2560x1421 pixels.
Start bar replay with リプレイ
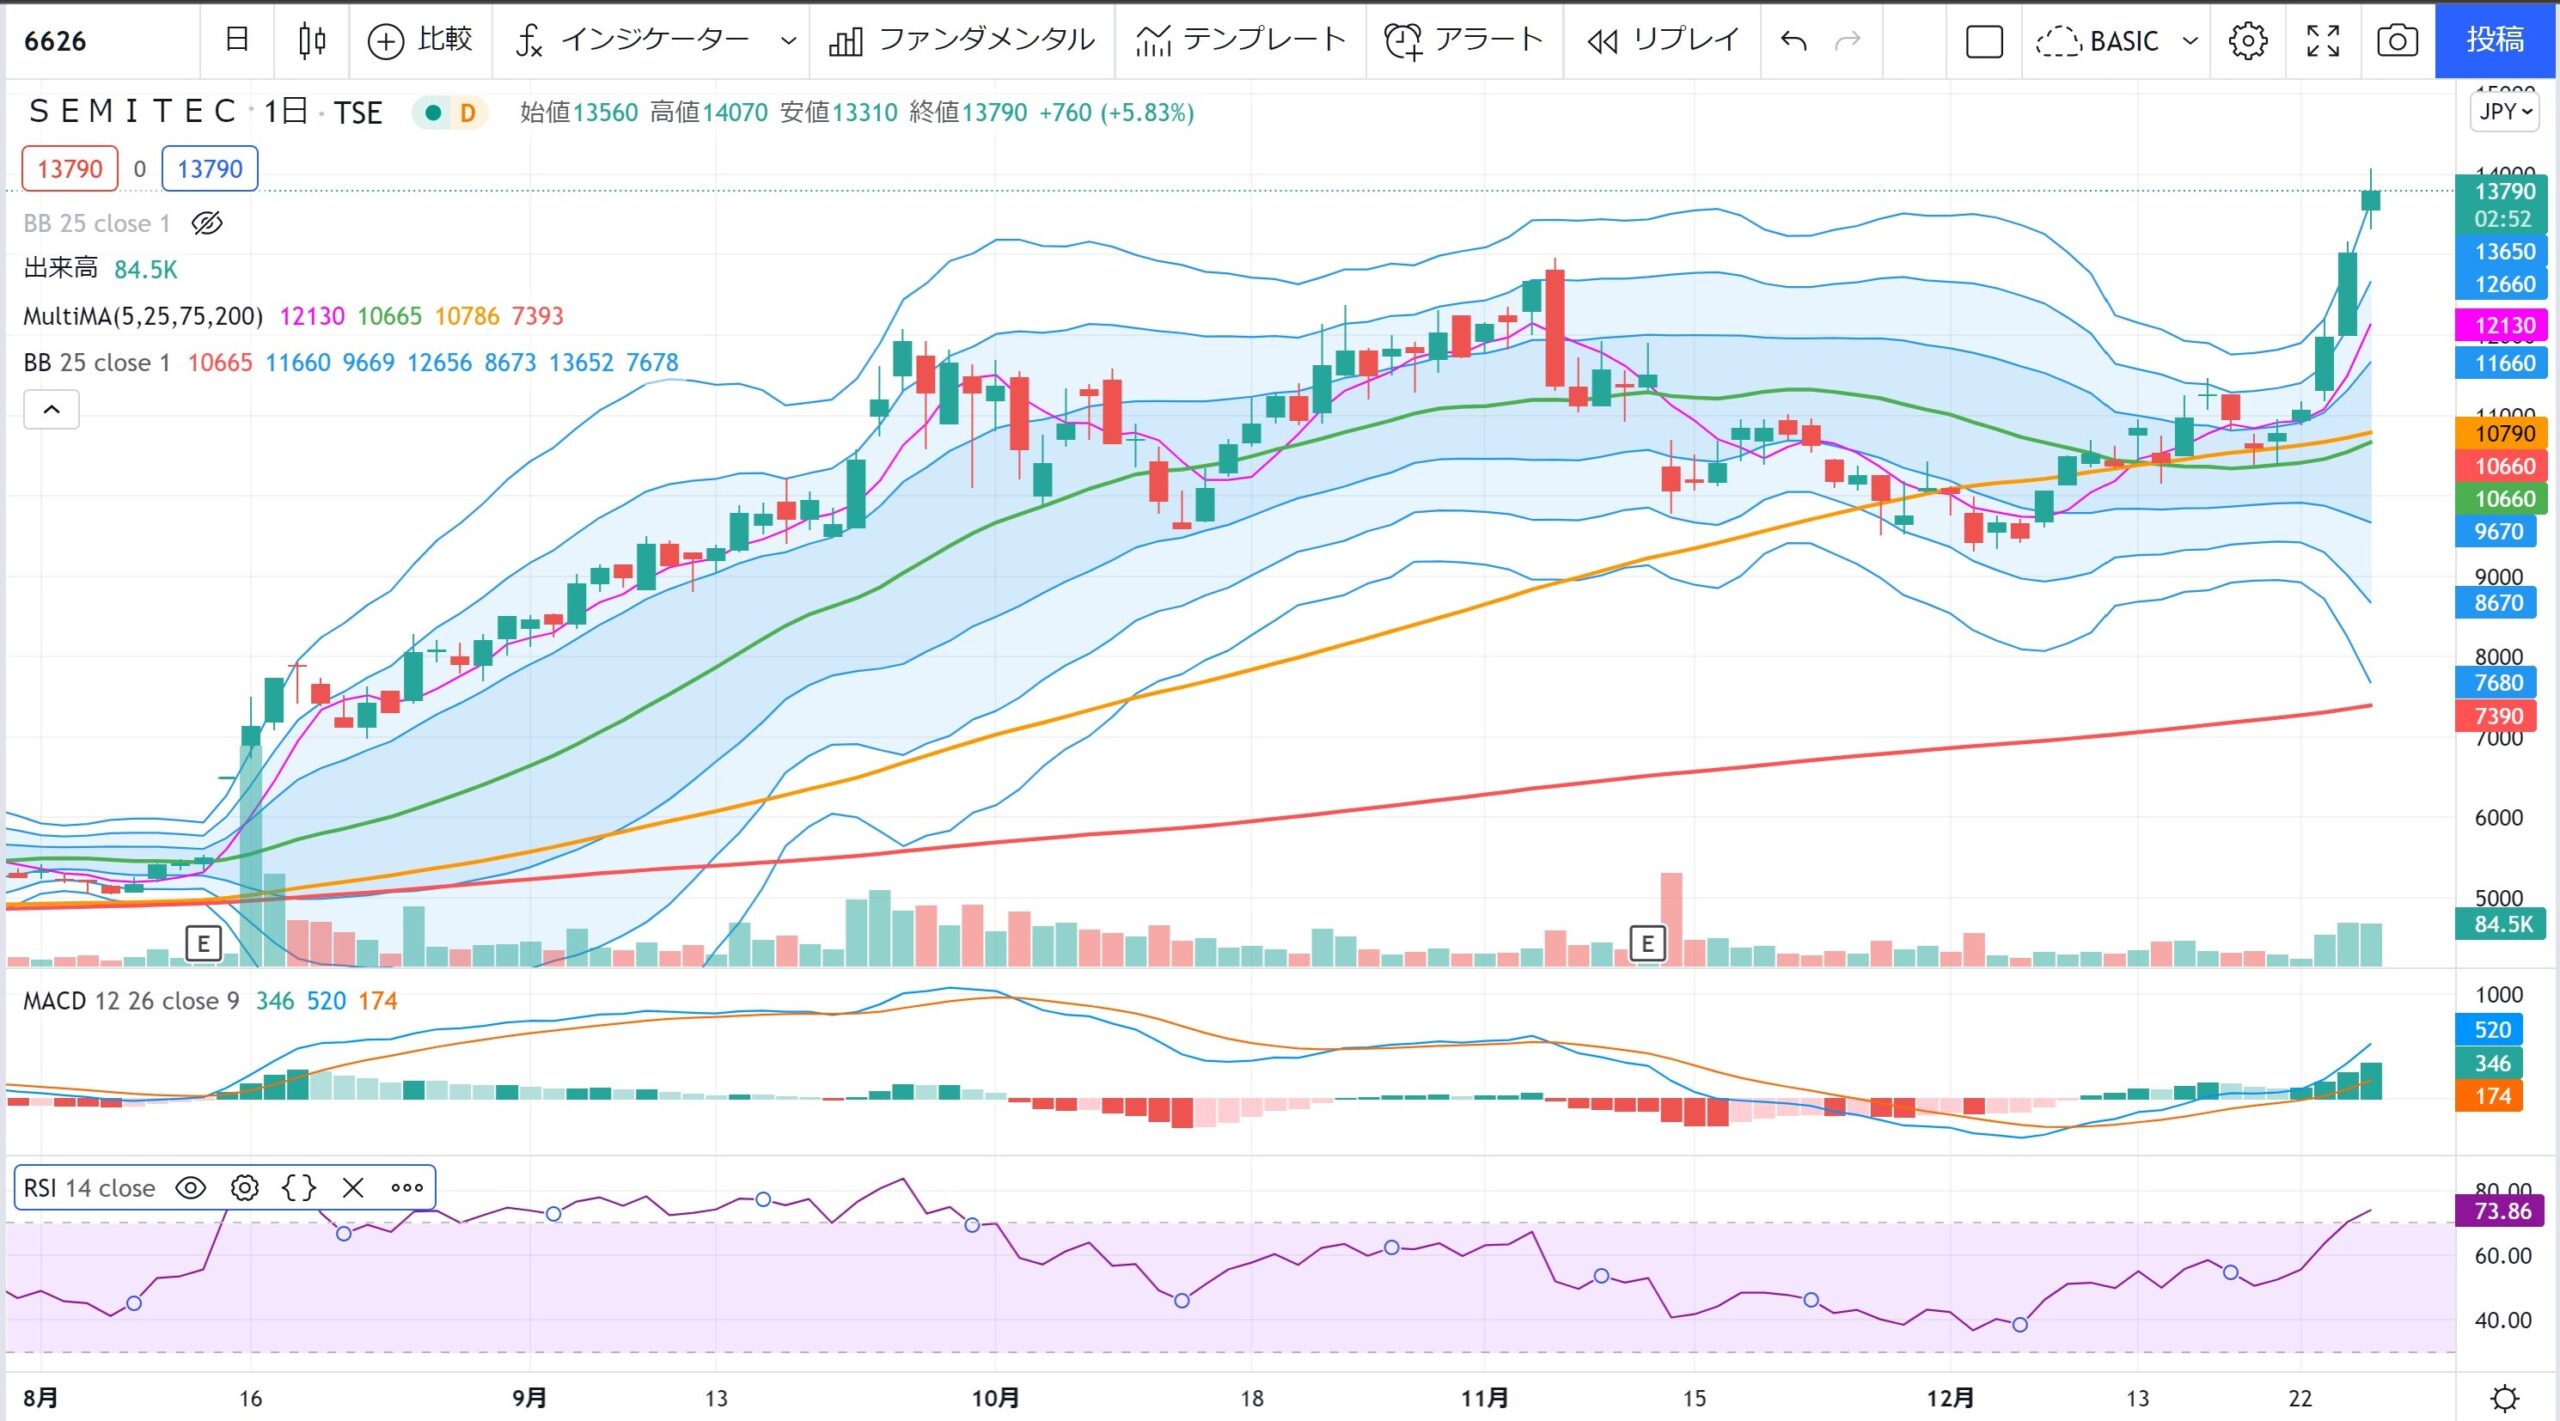1663,41
